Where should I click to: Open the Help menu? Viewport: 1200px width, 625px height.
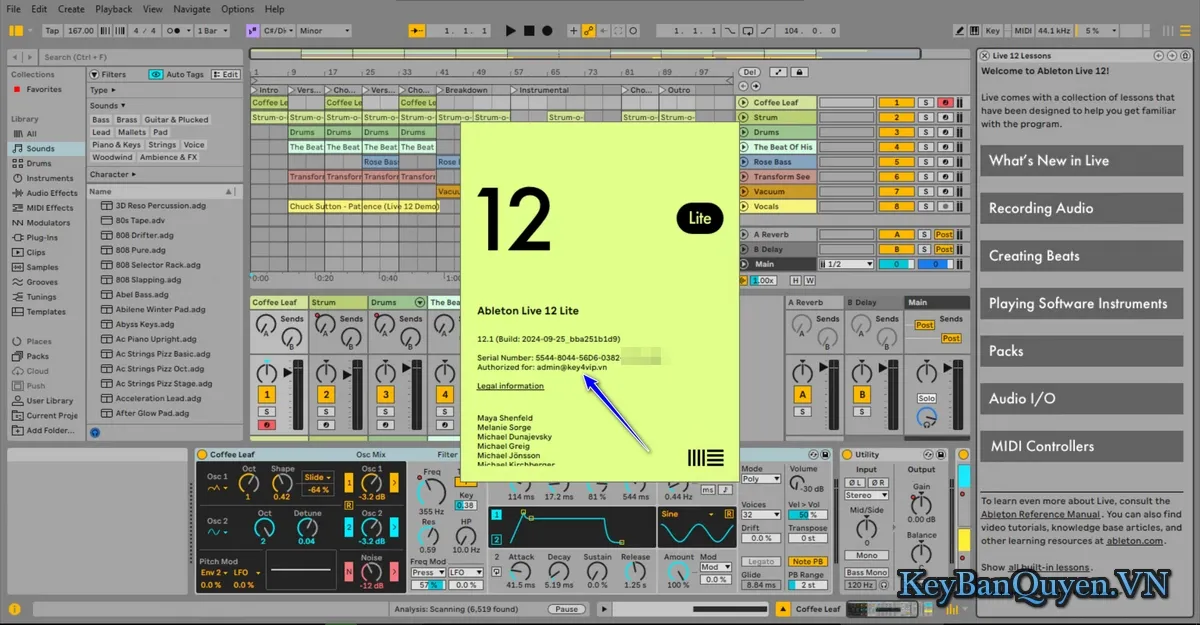pos(275,9)
